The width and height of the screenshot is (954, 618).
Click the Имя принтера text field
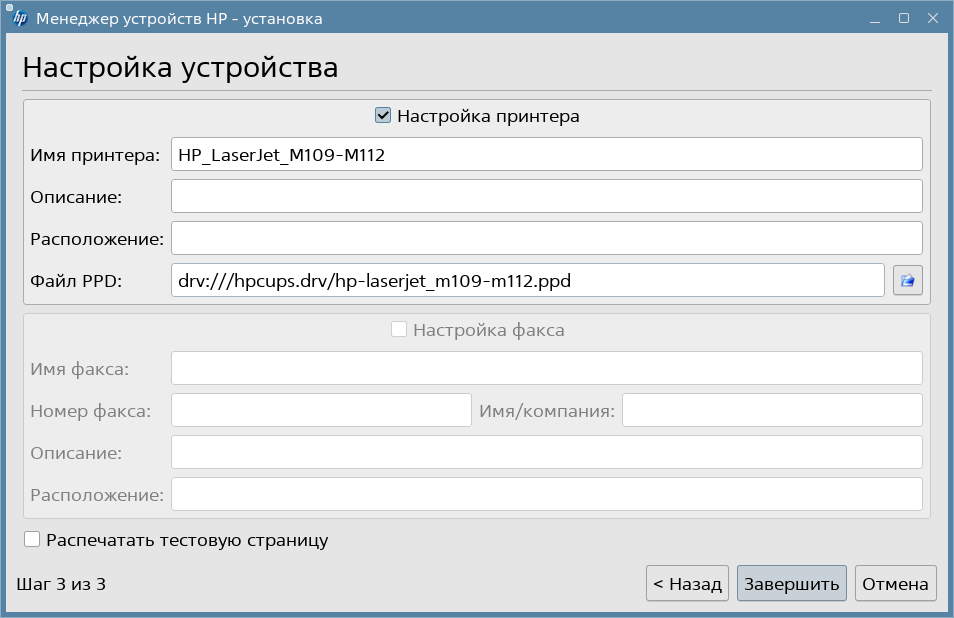click(x=546, y=155)
